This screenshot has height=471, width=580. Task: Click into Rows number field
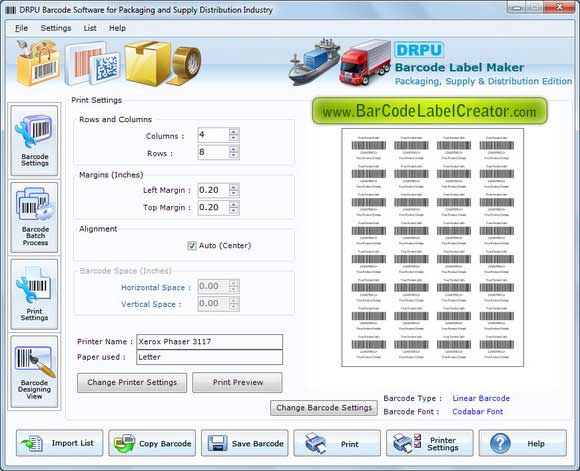[x=213, y=152]
